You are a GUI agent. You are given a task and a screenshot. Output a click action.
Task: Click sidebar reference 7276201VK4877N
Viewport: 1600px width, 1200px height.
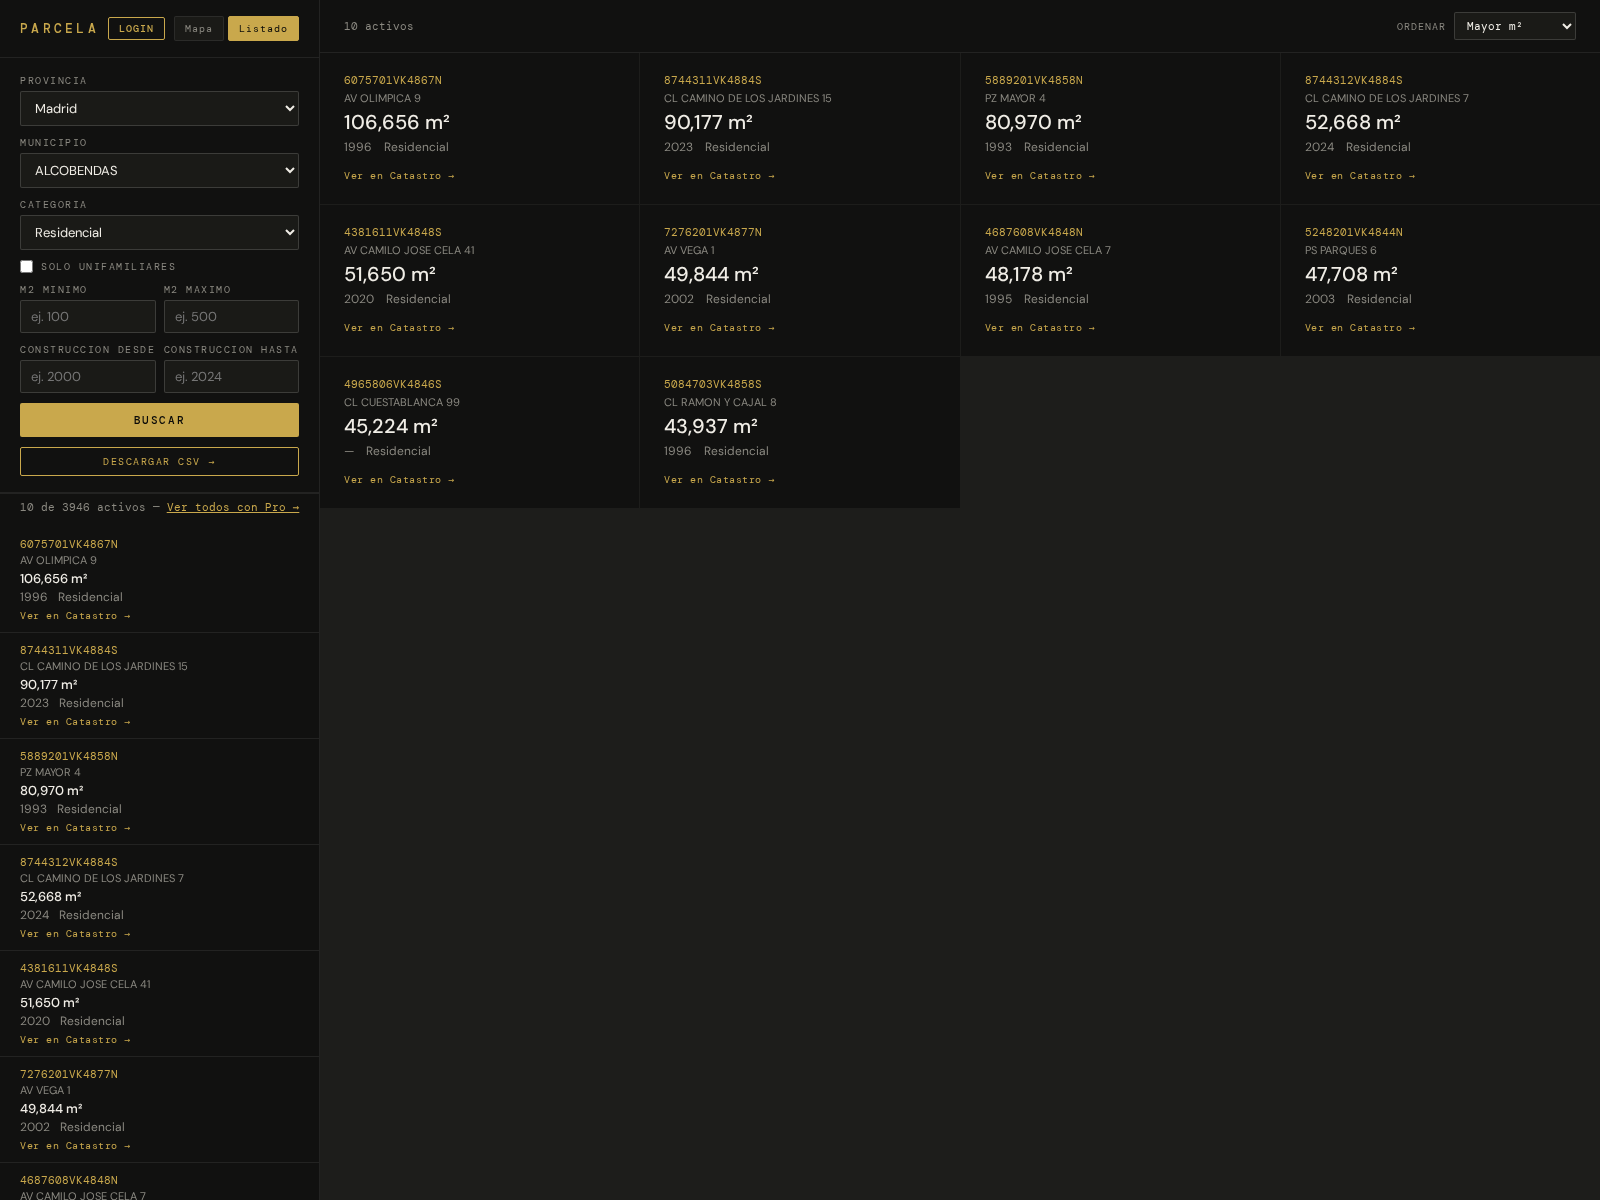point(69,1074)
